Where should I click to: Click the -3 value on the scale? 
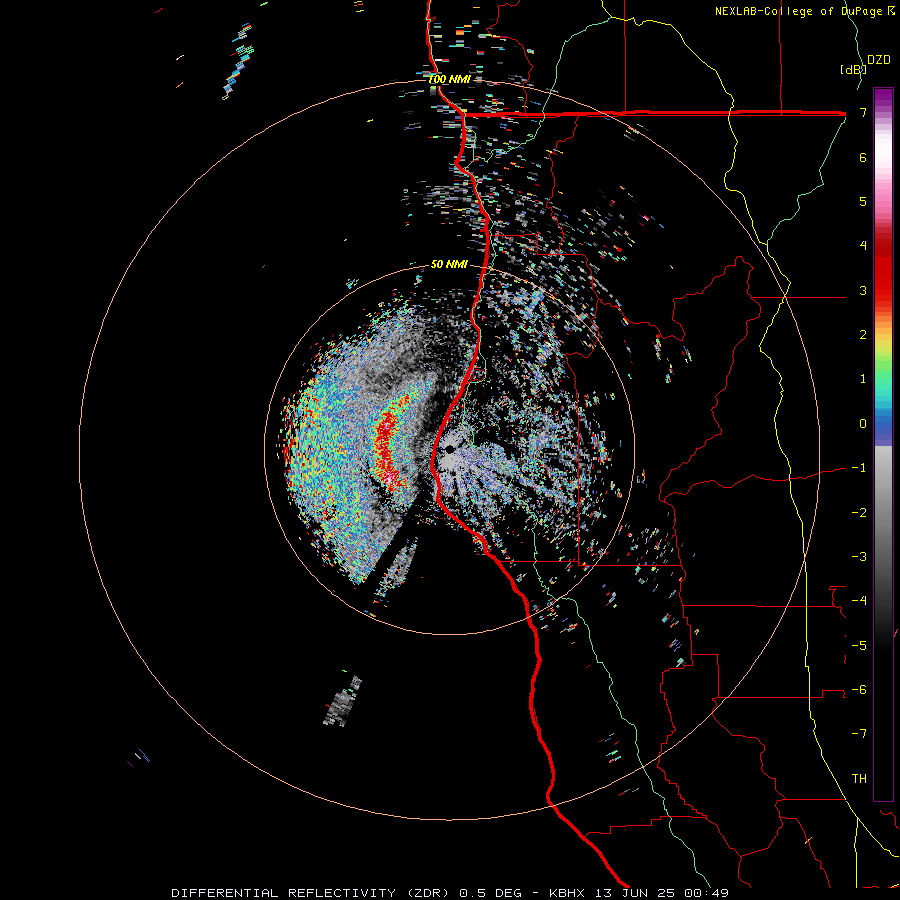[x=859, y=557]
